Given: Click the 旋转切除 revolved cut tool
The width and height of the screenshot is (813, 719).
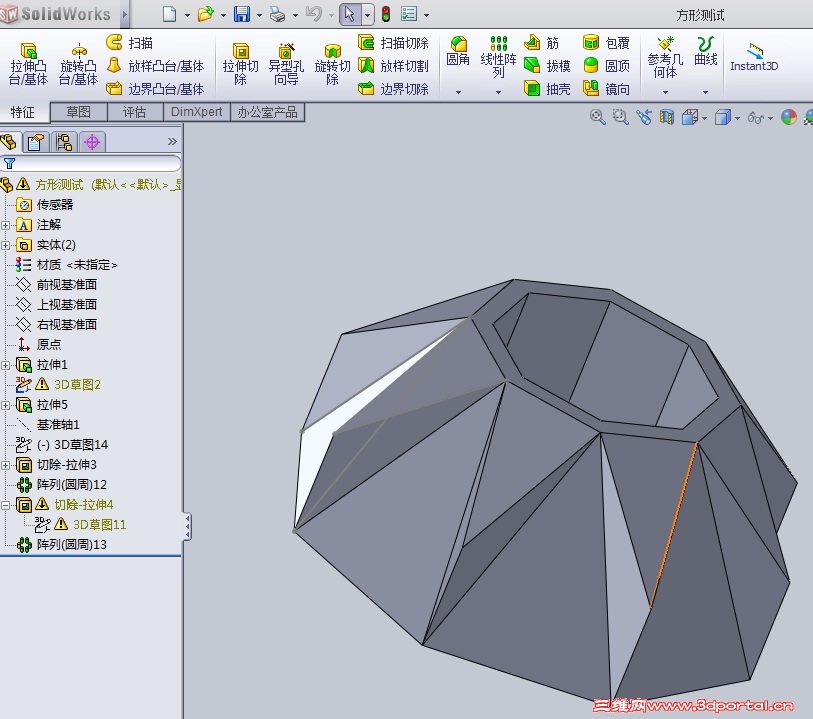Looking at the screenshot, I should coord(332,64).
